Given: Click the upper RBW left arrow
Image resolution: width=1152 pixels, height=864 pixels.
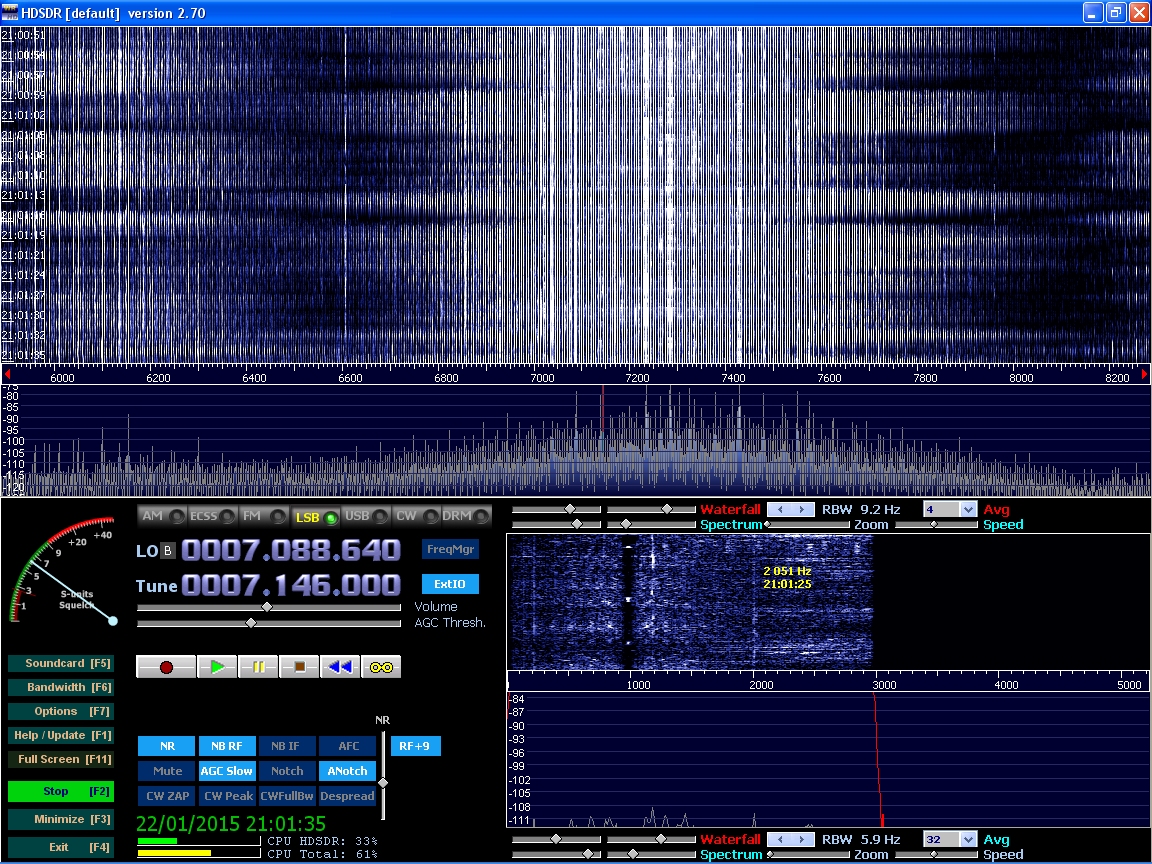Looking at the screenshot, I should [780, 509].
